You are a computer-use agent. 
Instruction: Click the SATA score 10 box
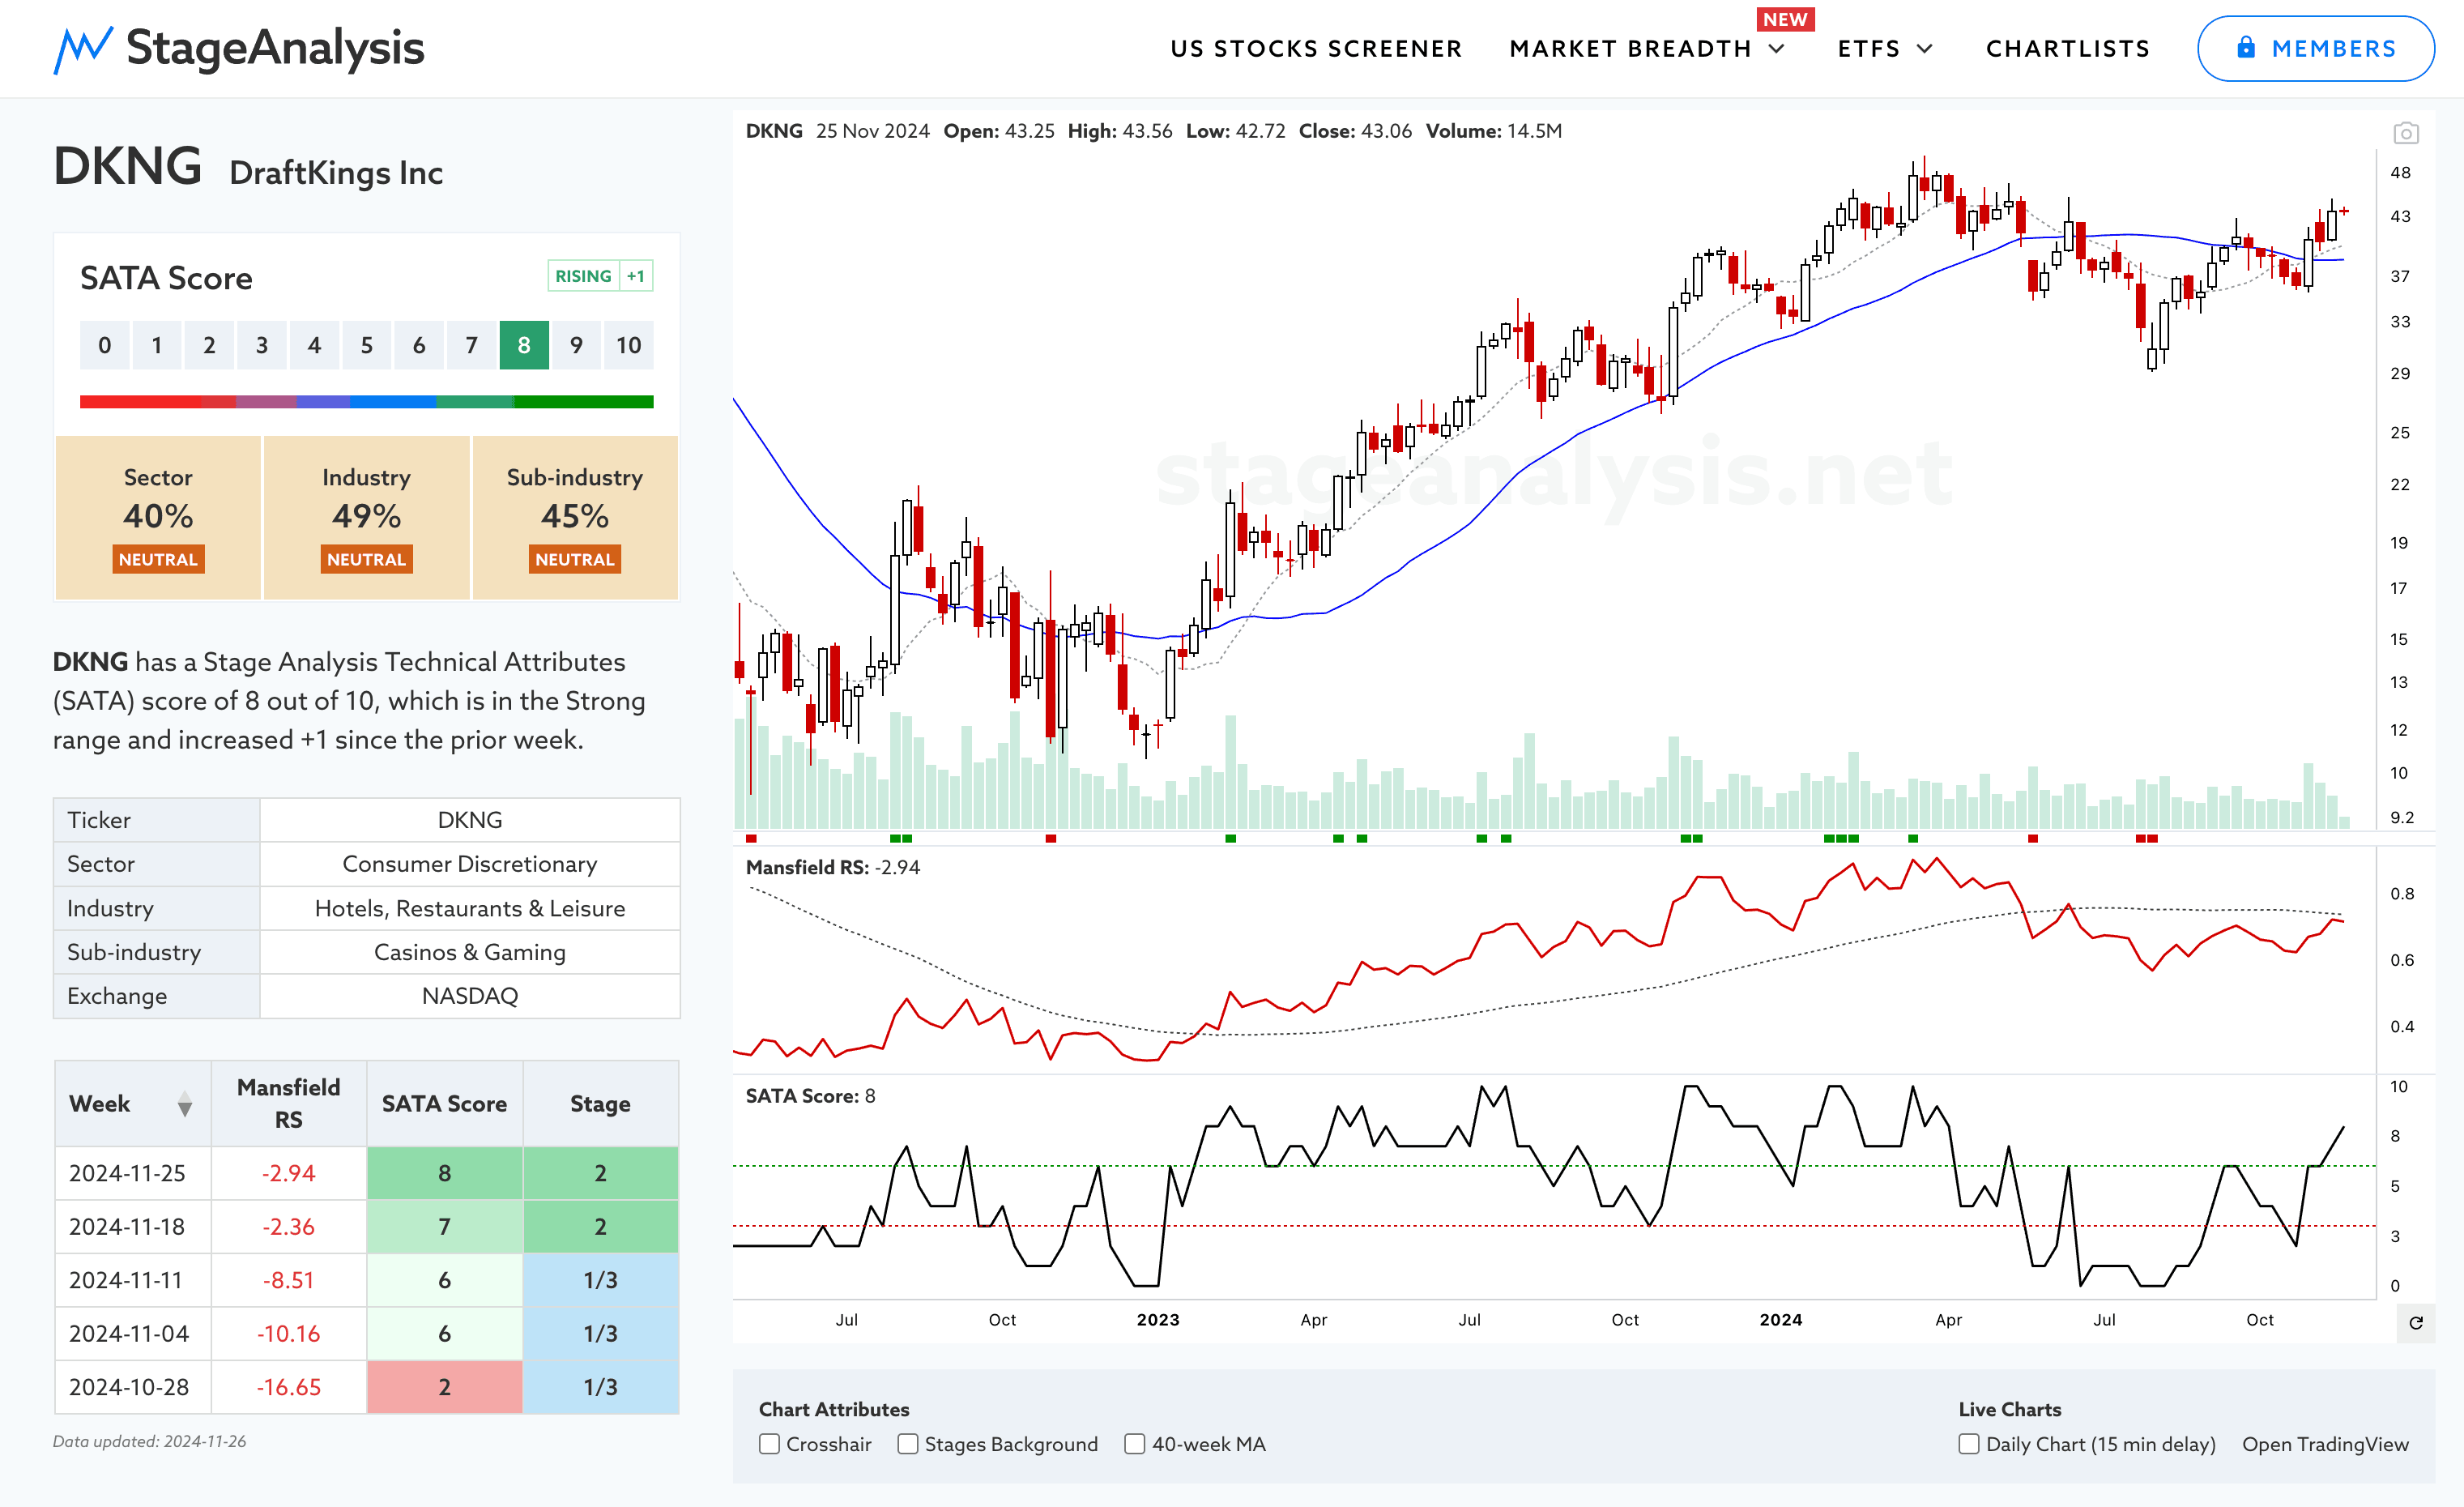(x=629, y=345)
